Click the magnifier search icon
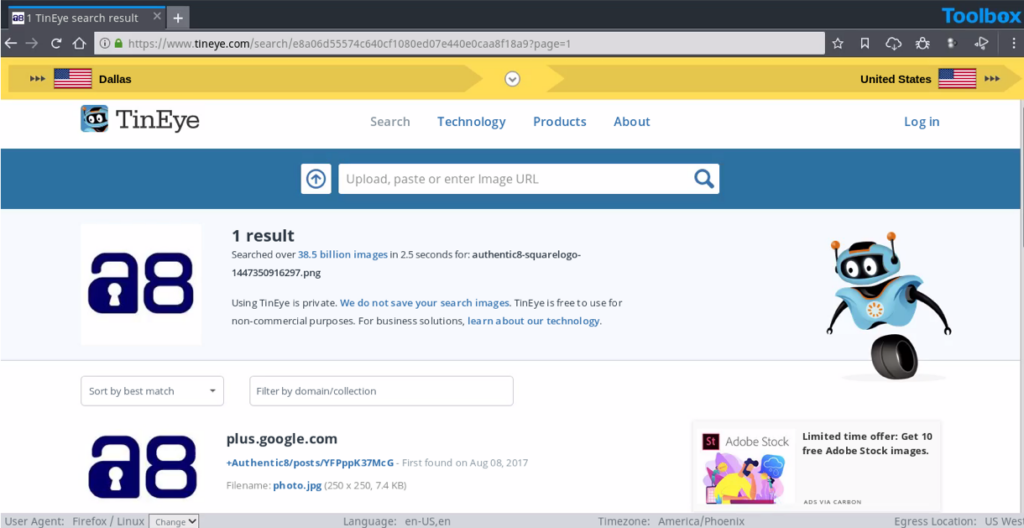1024x528 pixels. 704,178
